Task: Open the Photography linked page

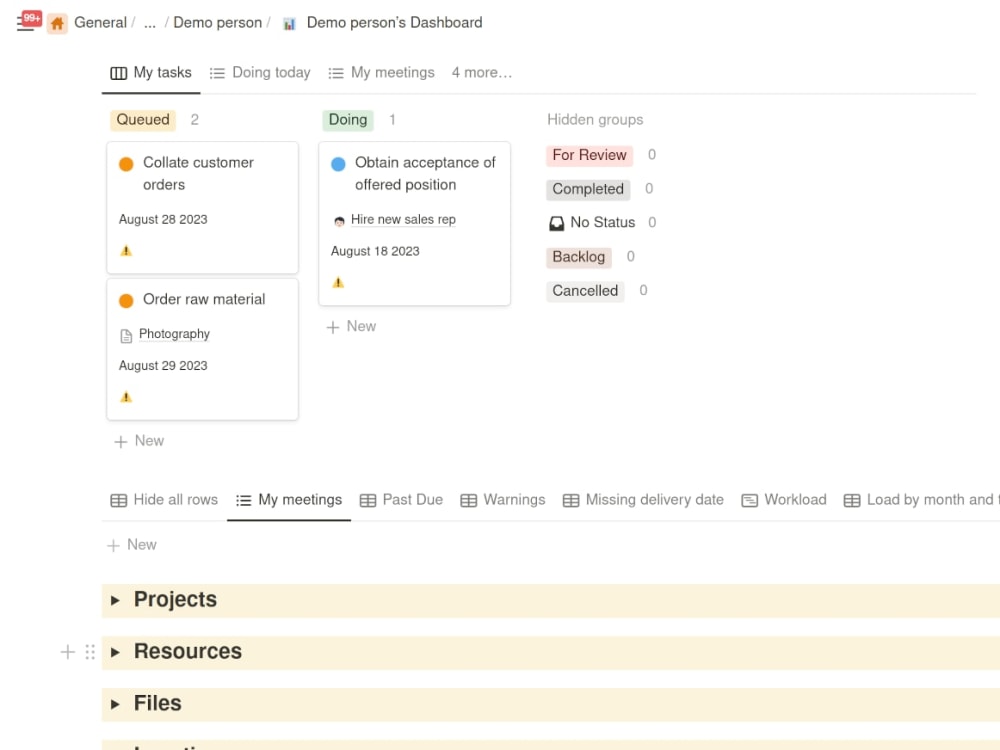Action: pyautogui.click(x=174, y=334)
